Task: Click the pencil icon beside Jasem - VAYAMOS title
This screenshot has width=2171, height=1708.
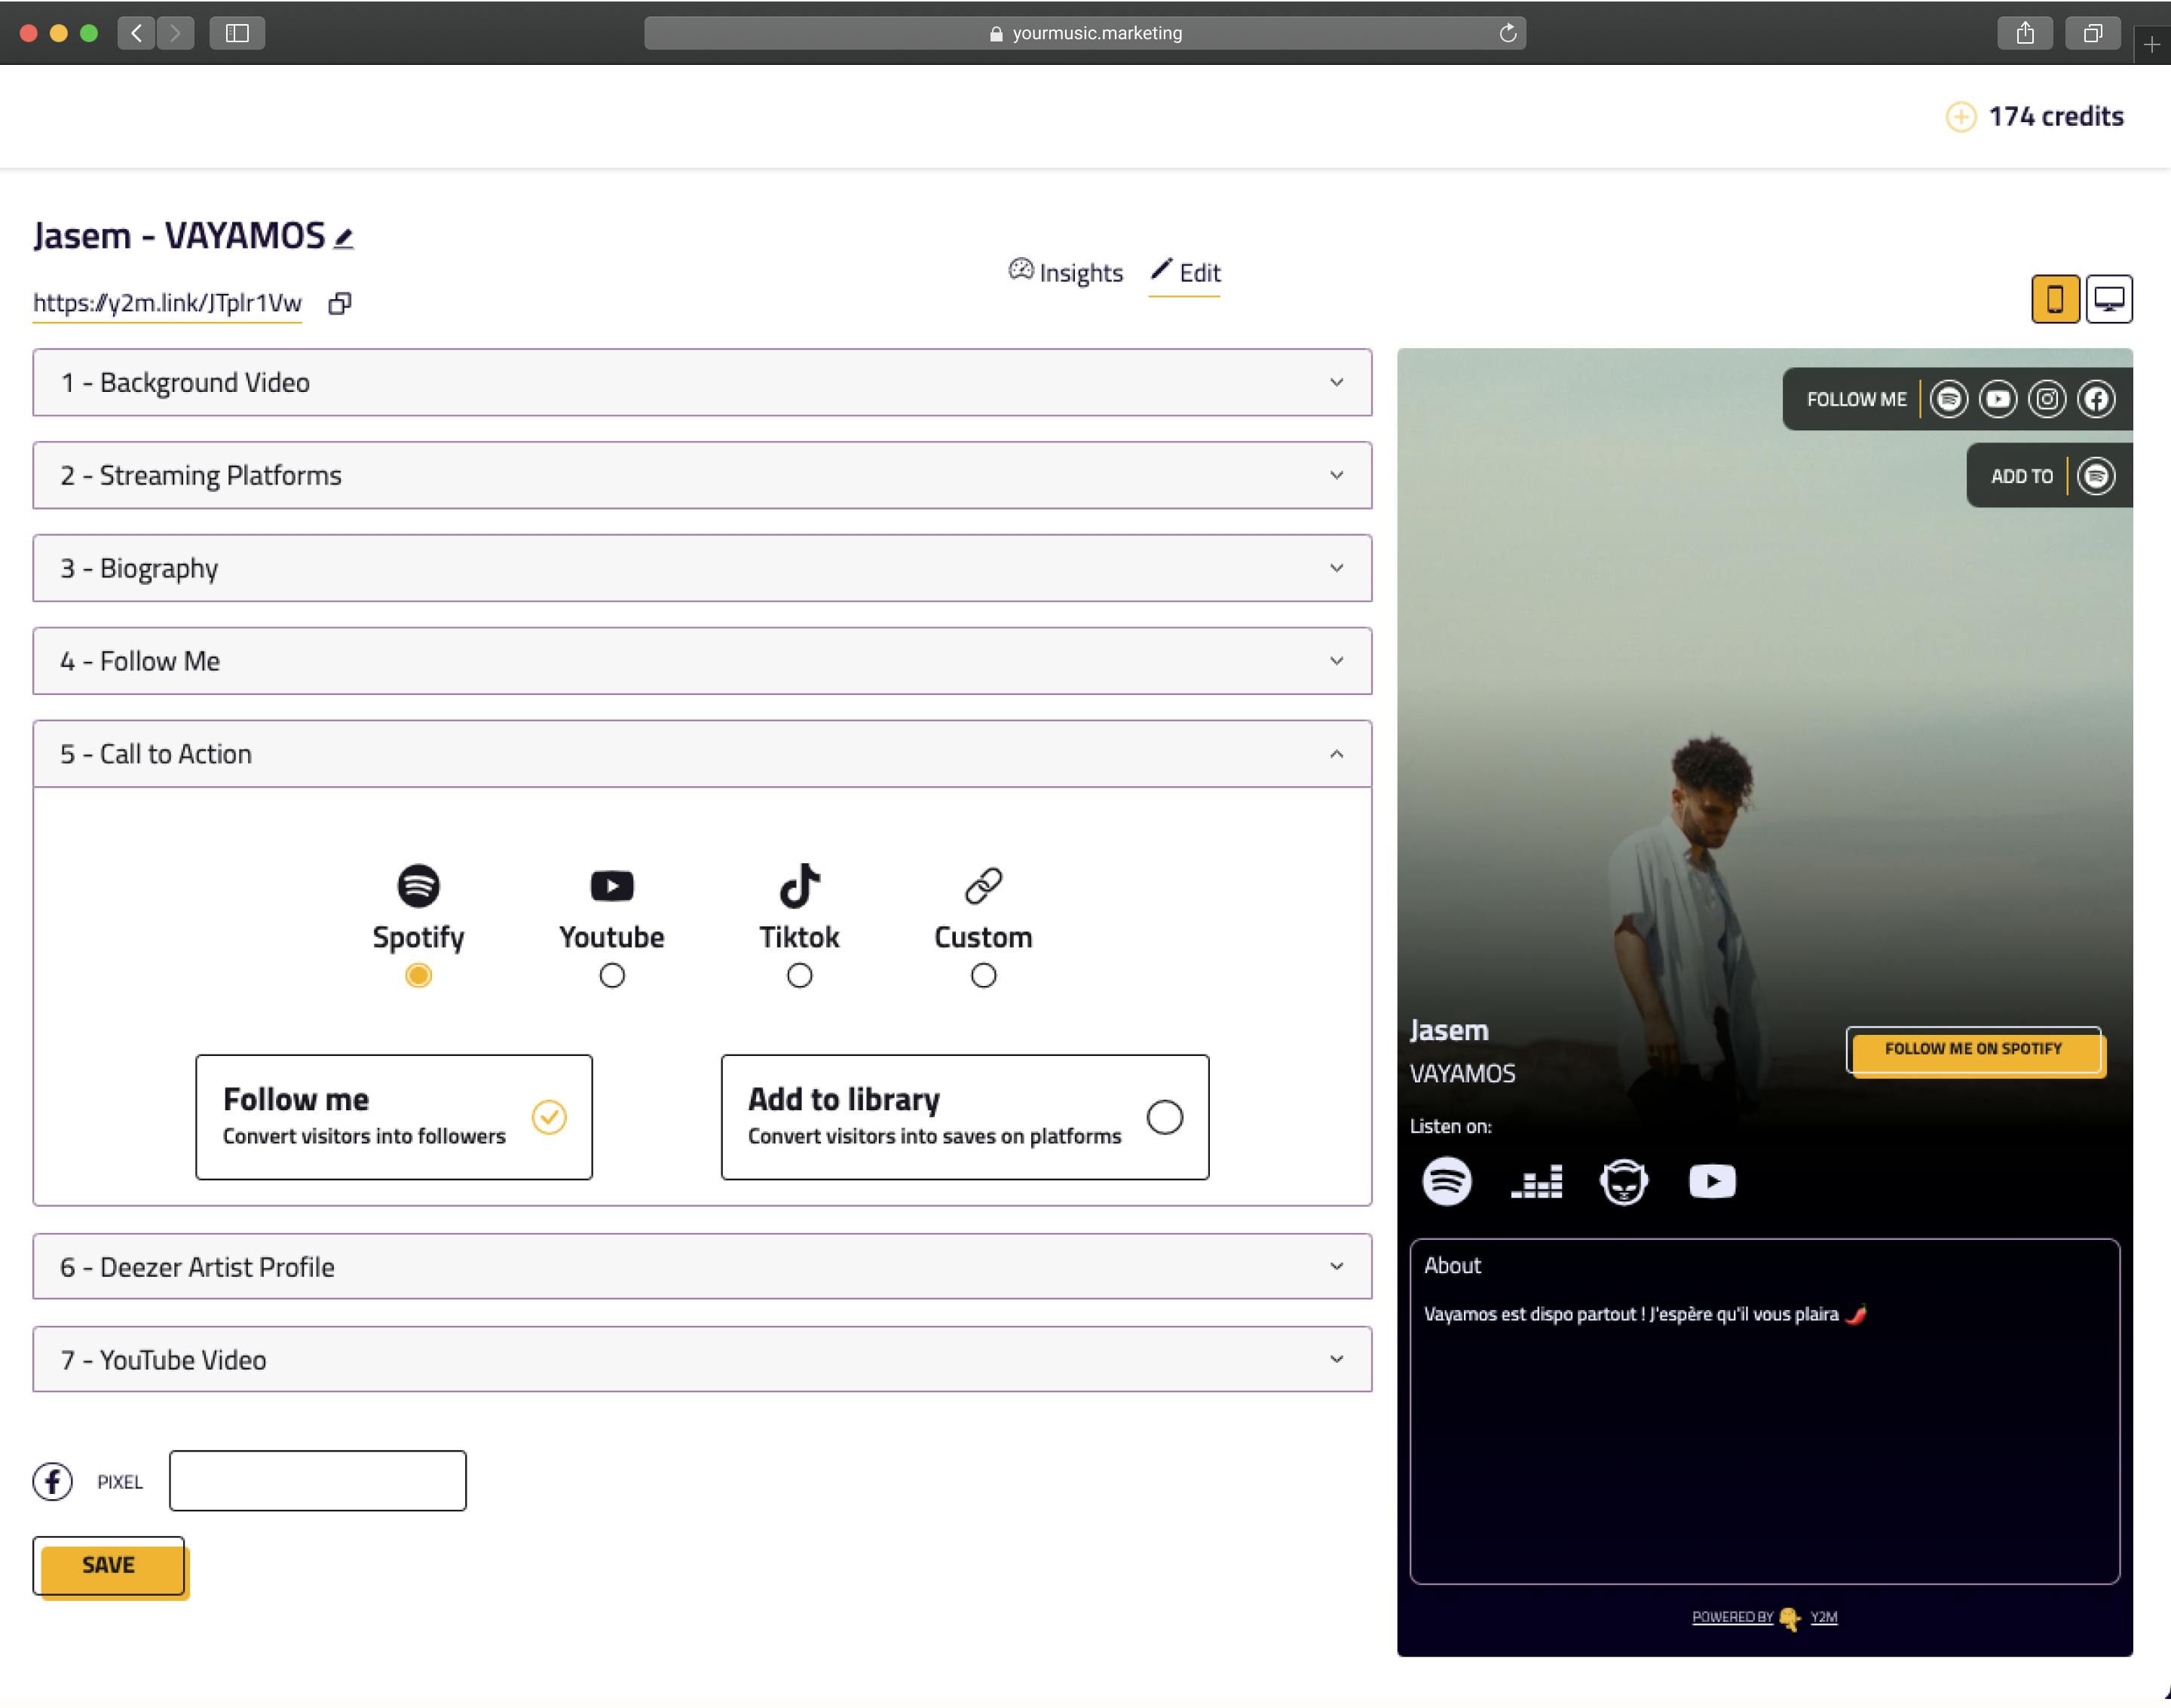Action: [343, 238]
